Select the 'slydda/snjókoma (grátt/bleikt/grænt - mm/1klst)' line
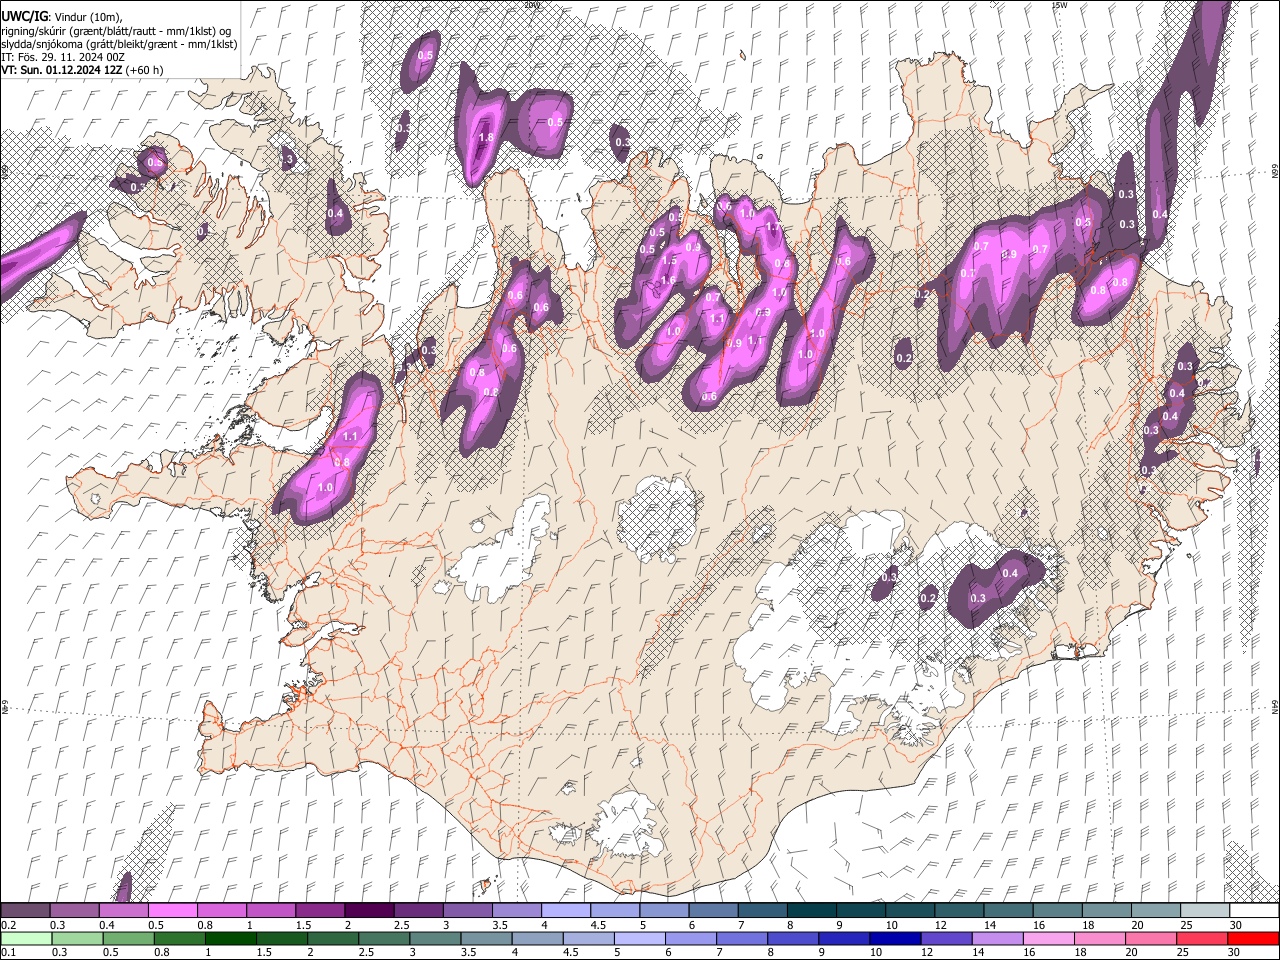 (x=119, y=44)
